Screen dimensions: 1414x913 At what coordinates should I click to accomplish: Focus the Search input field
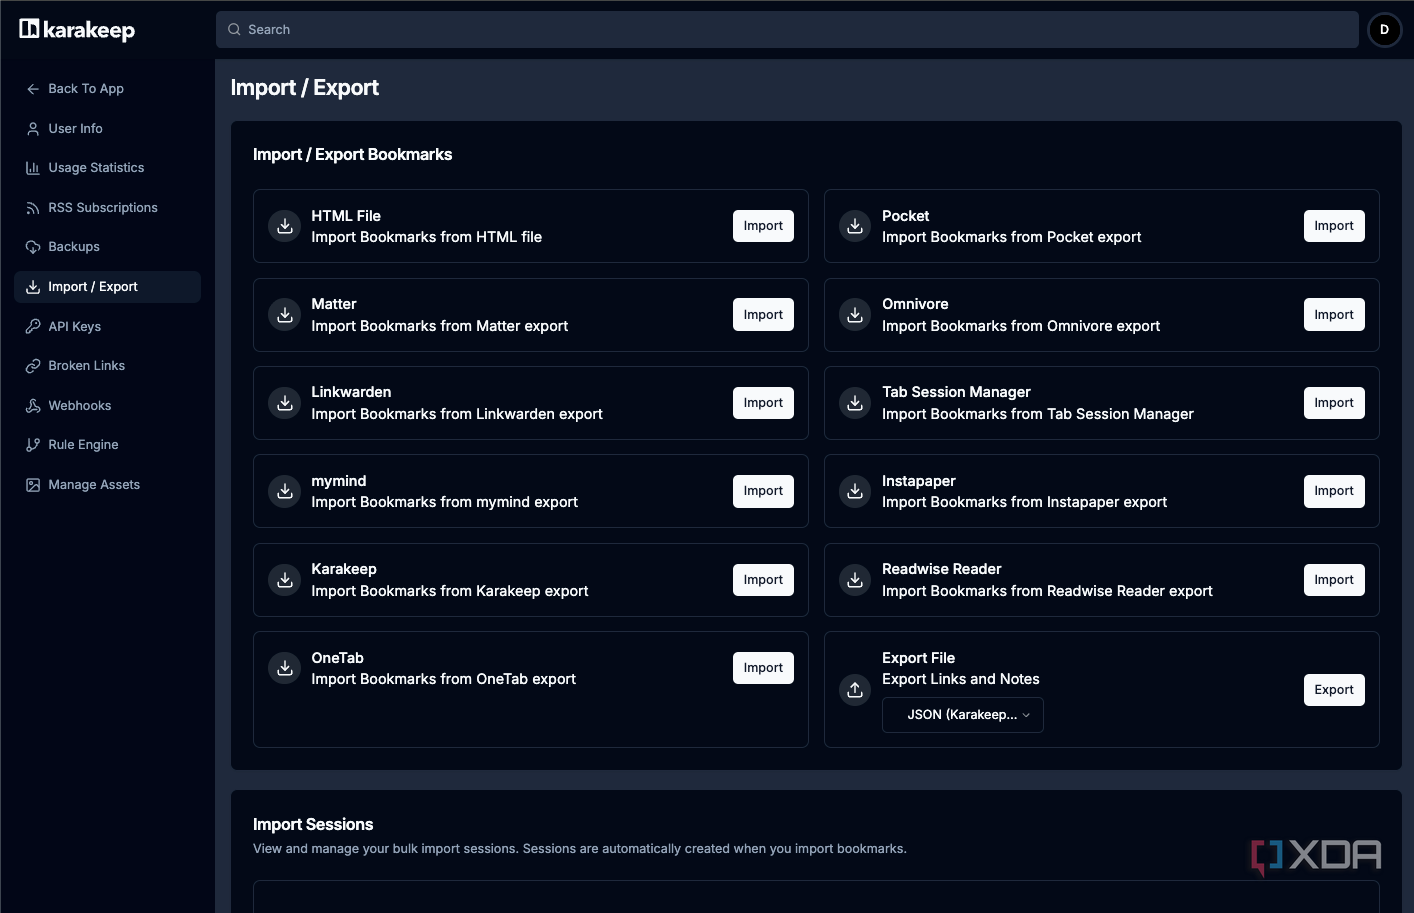pyautogui.click(x=787, y=30)
